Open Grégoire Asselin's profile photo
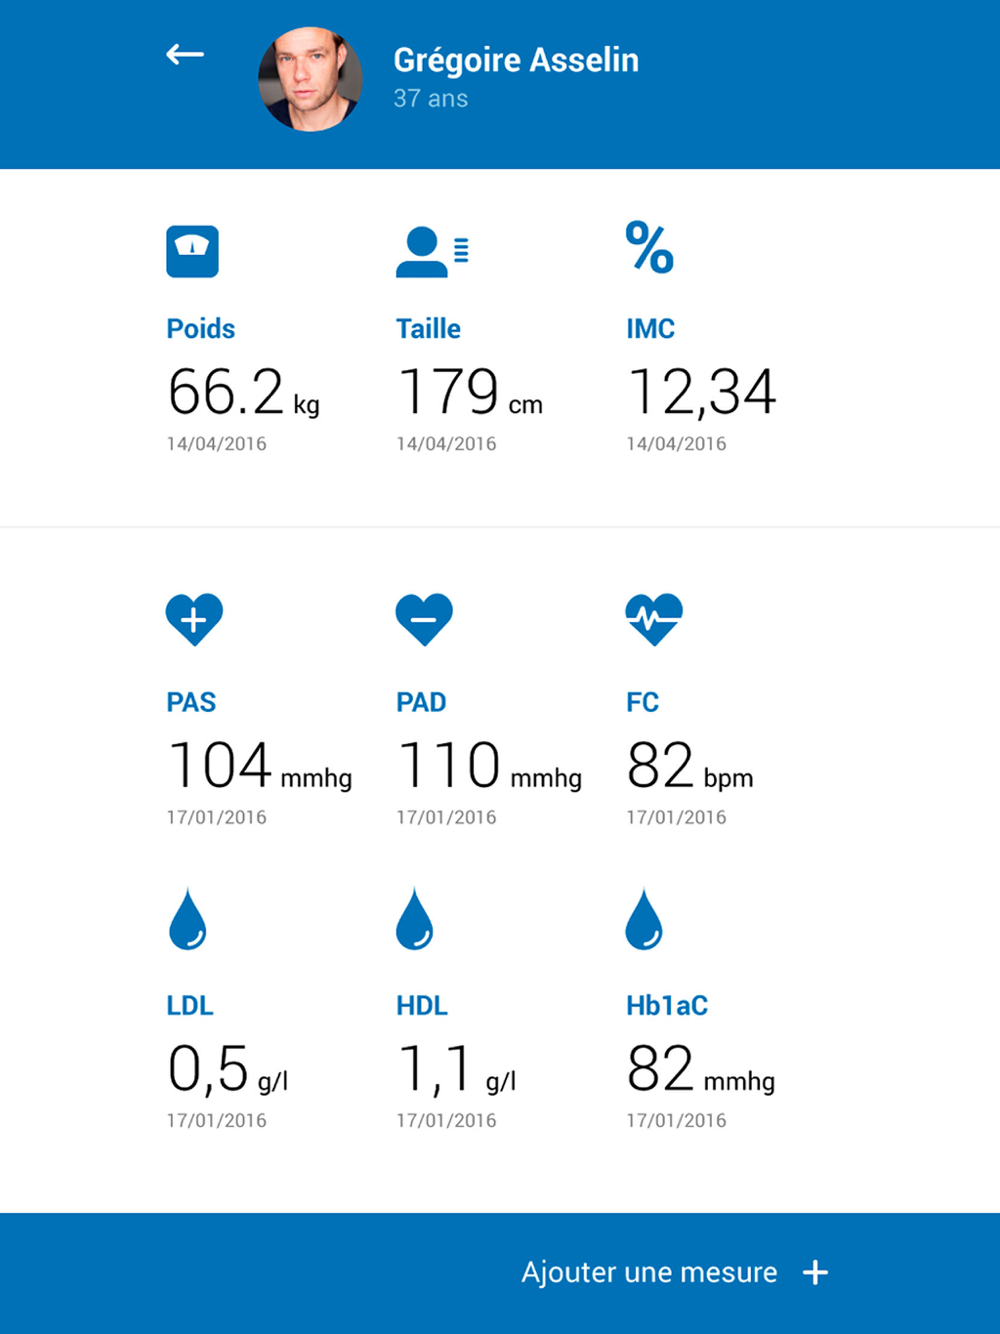1000x1334 pixels. [310, 79]
